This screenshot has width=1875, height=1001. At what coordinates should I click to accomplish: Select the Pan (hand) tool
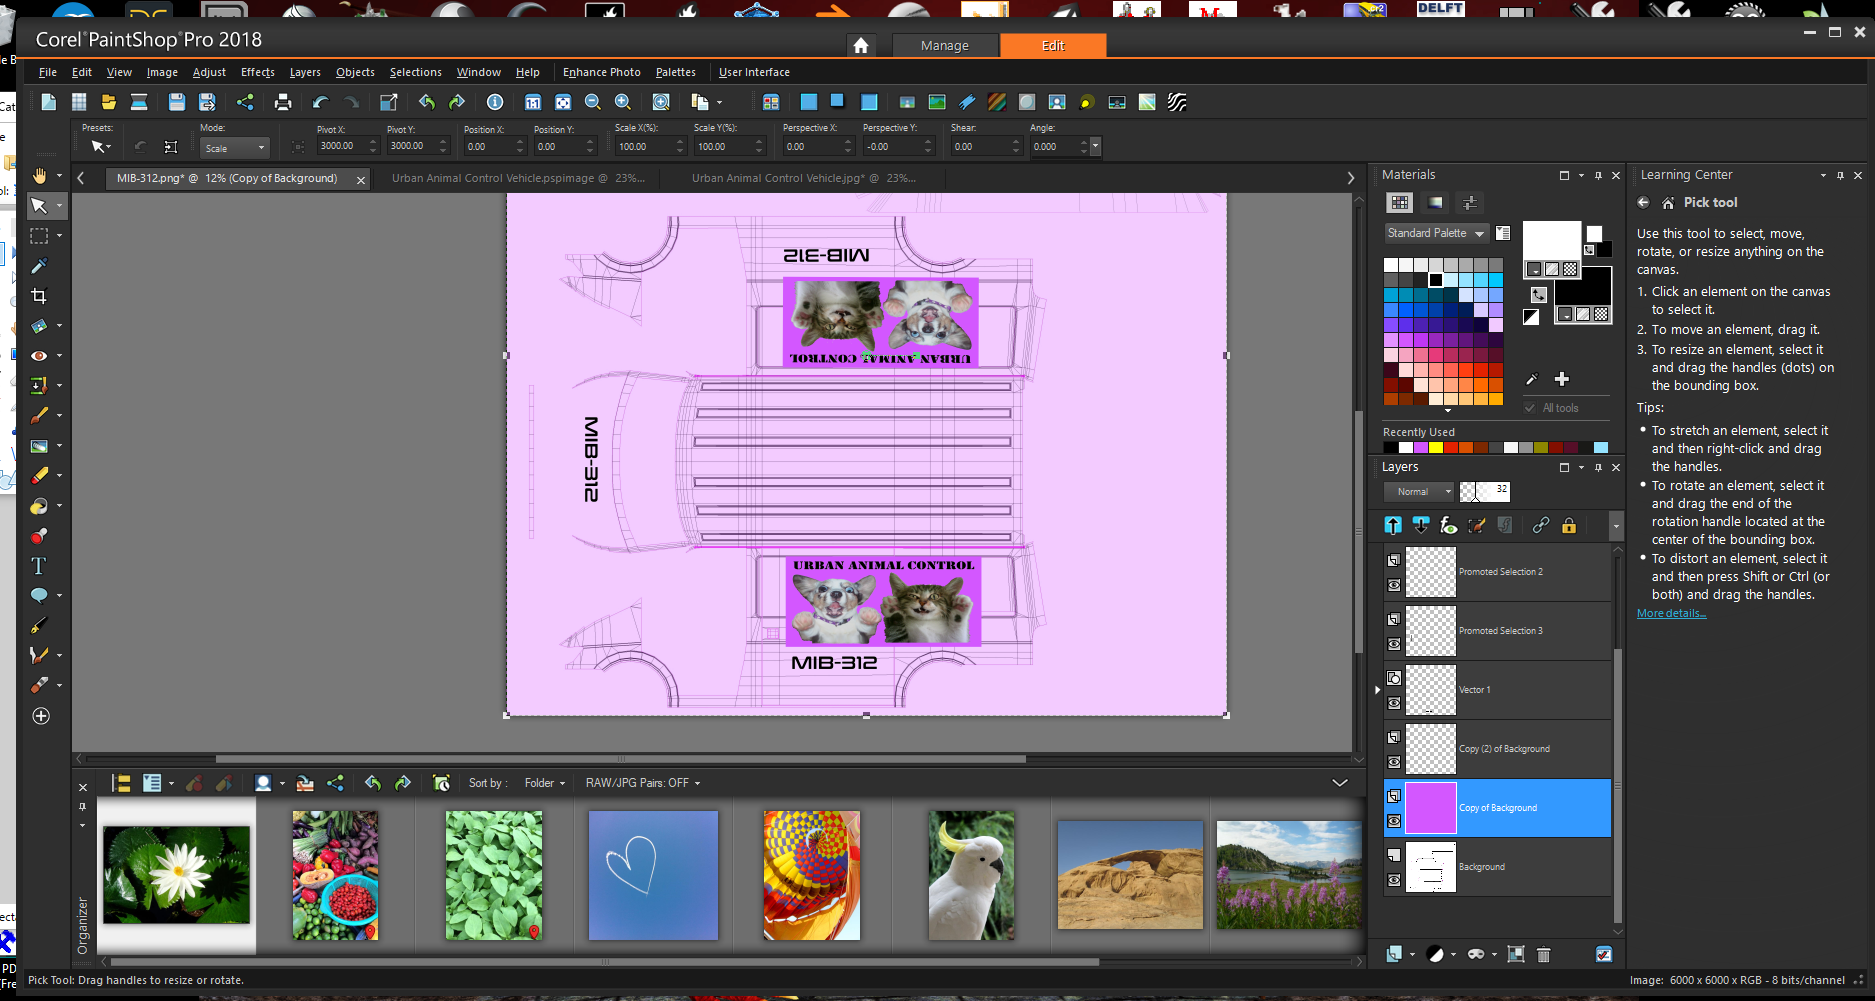39,176
